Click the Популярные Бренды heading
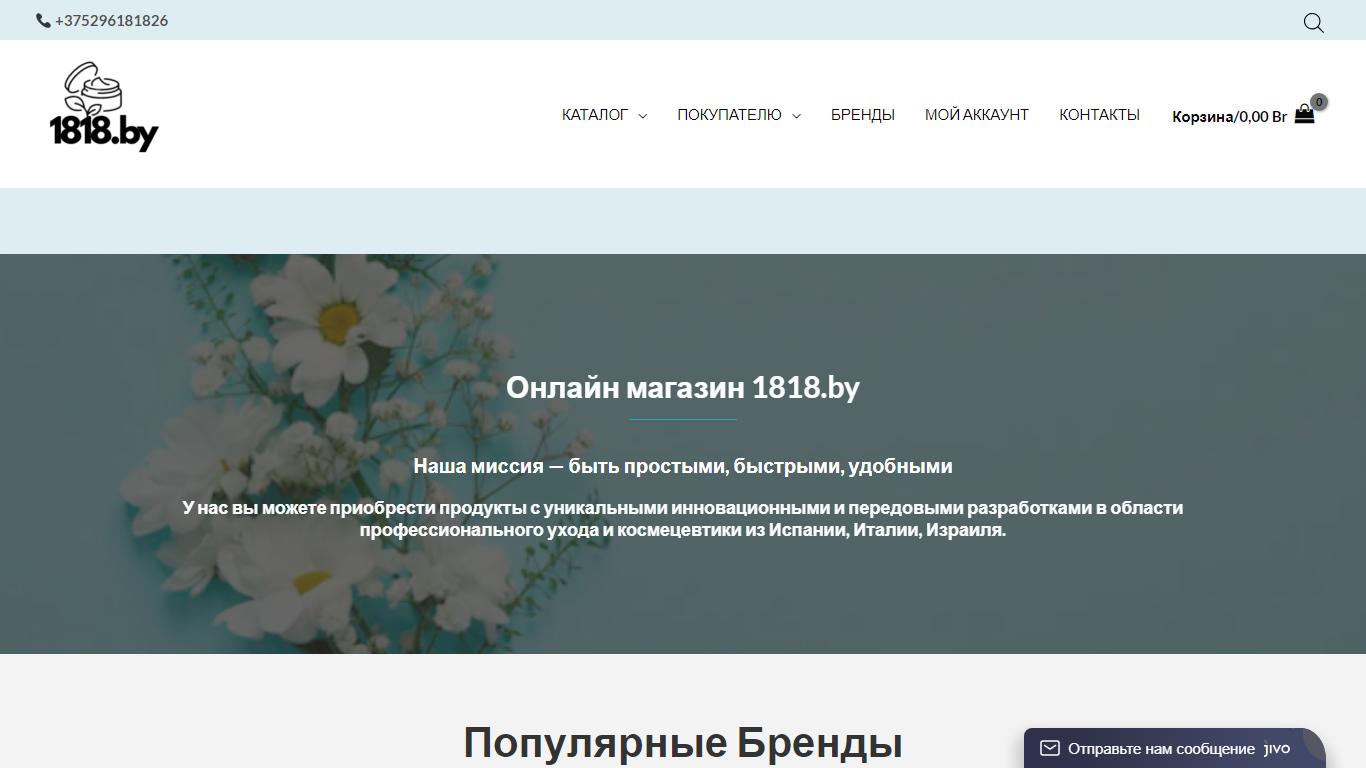This screenshot has height=768, width=1366. (683, 744)
